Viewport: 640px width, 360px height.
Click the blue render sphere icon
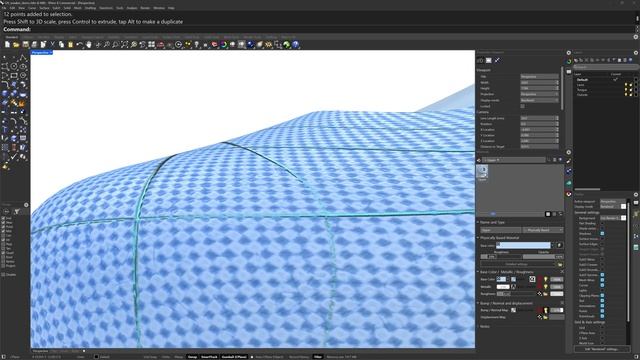pos(251,44)
